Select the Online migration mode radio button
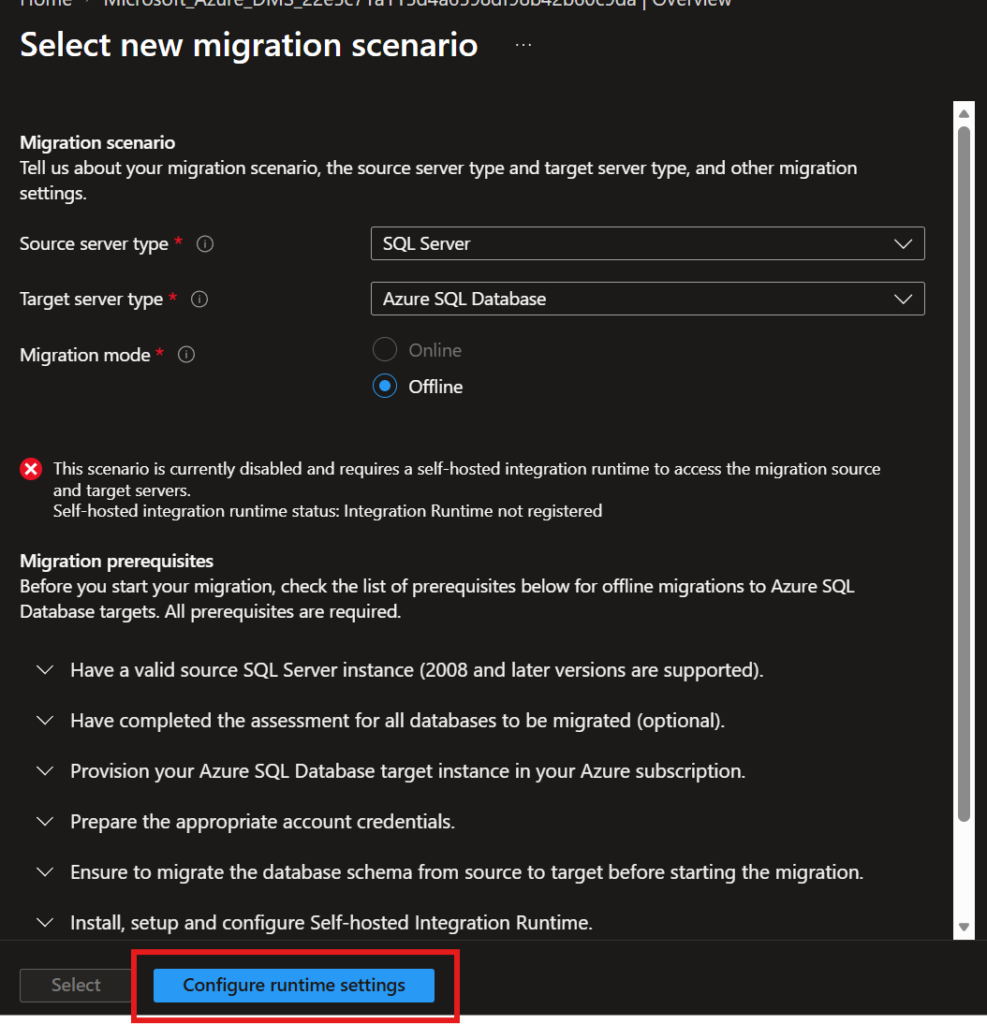This screenshot has height=1024, width=987. 385,350
